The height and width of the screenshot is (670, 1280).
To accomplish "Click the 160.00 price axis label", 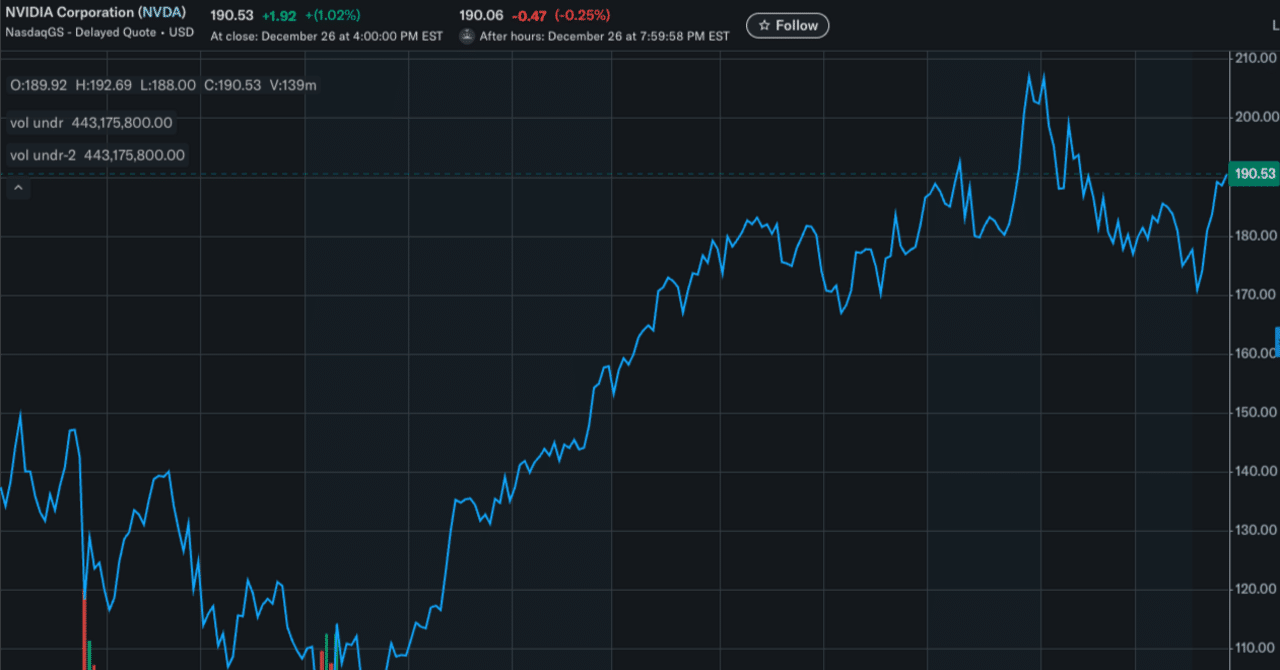I will click(x=1256, y=353).
